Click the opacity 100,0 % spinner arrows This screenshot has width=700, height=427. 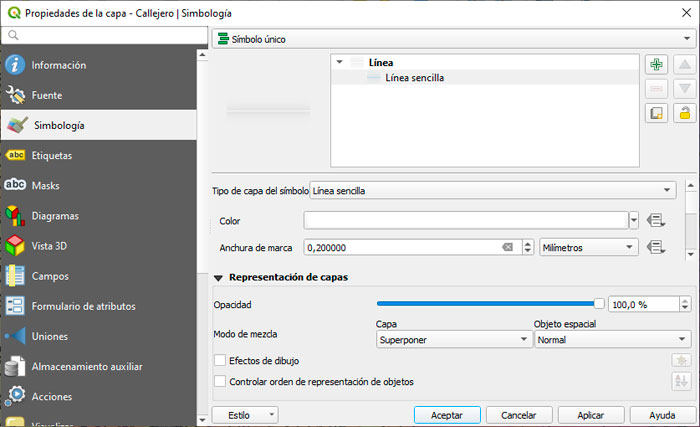pyautogui.click(x=685, y=304)
